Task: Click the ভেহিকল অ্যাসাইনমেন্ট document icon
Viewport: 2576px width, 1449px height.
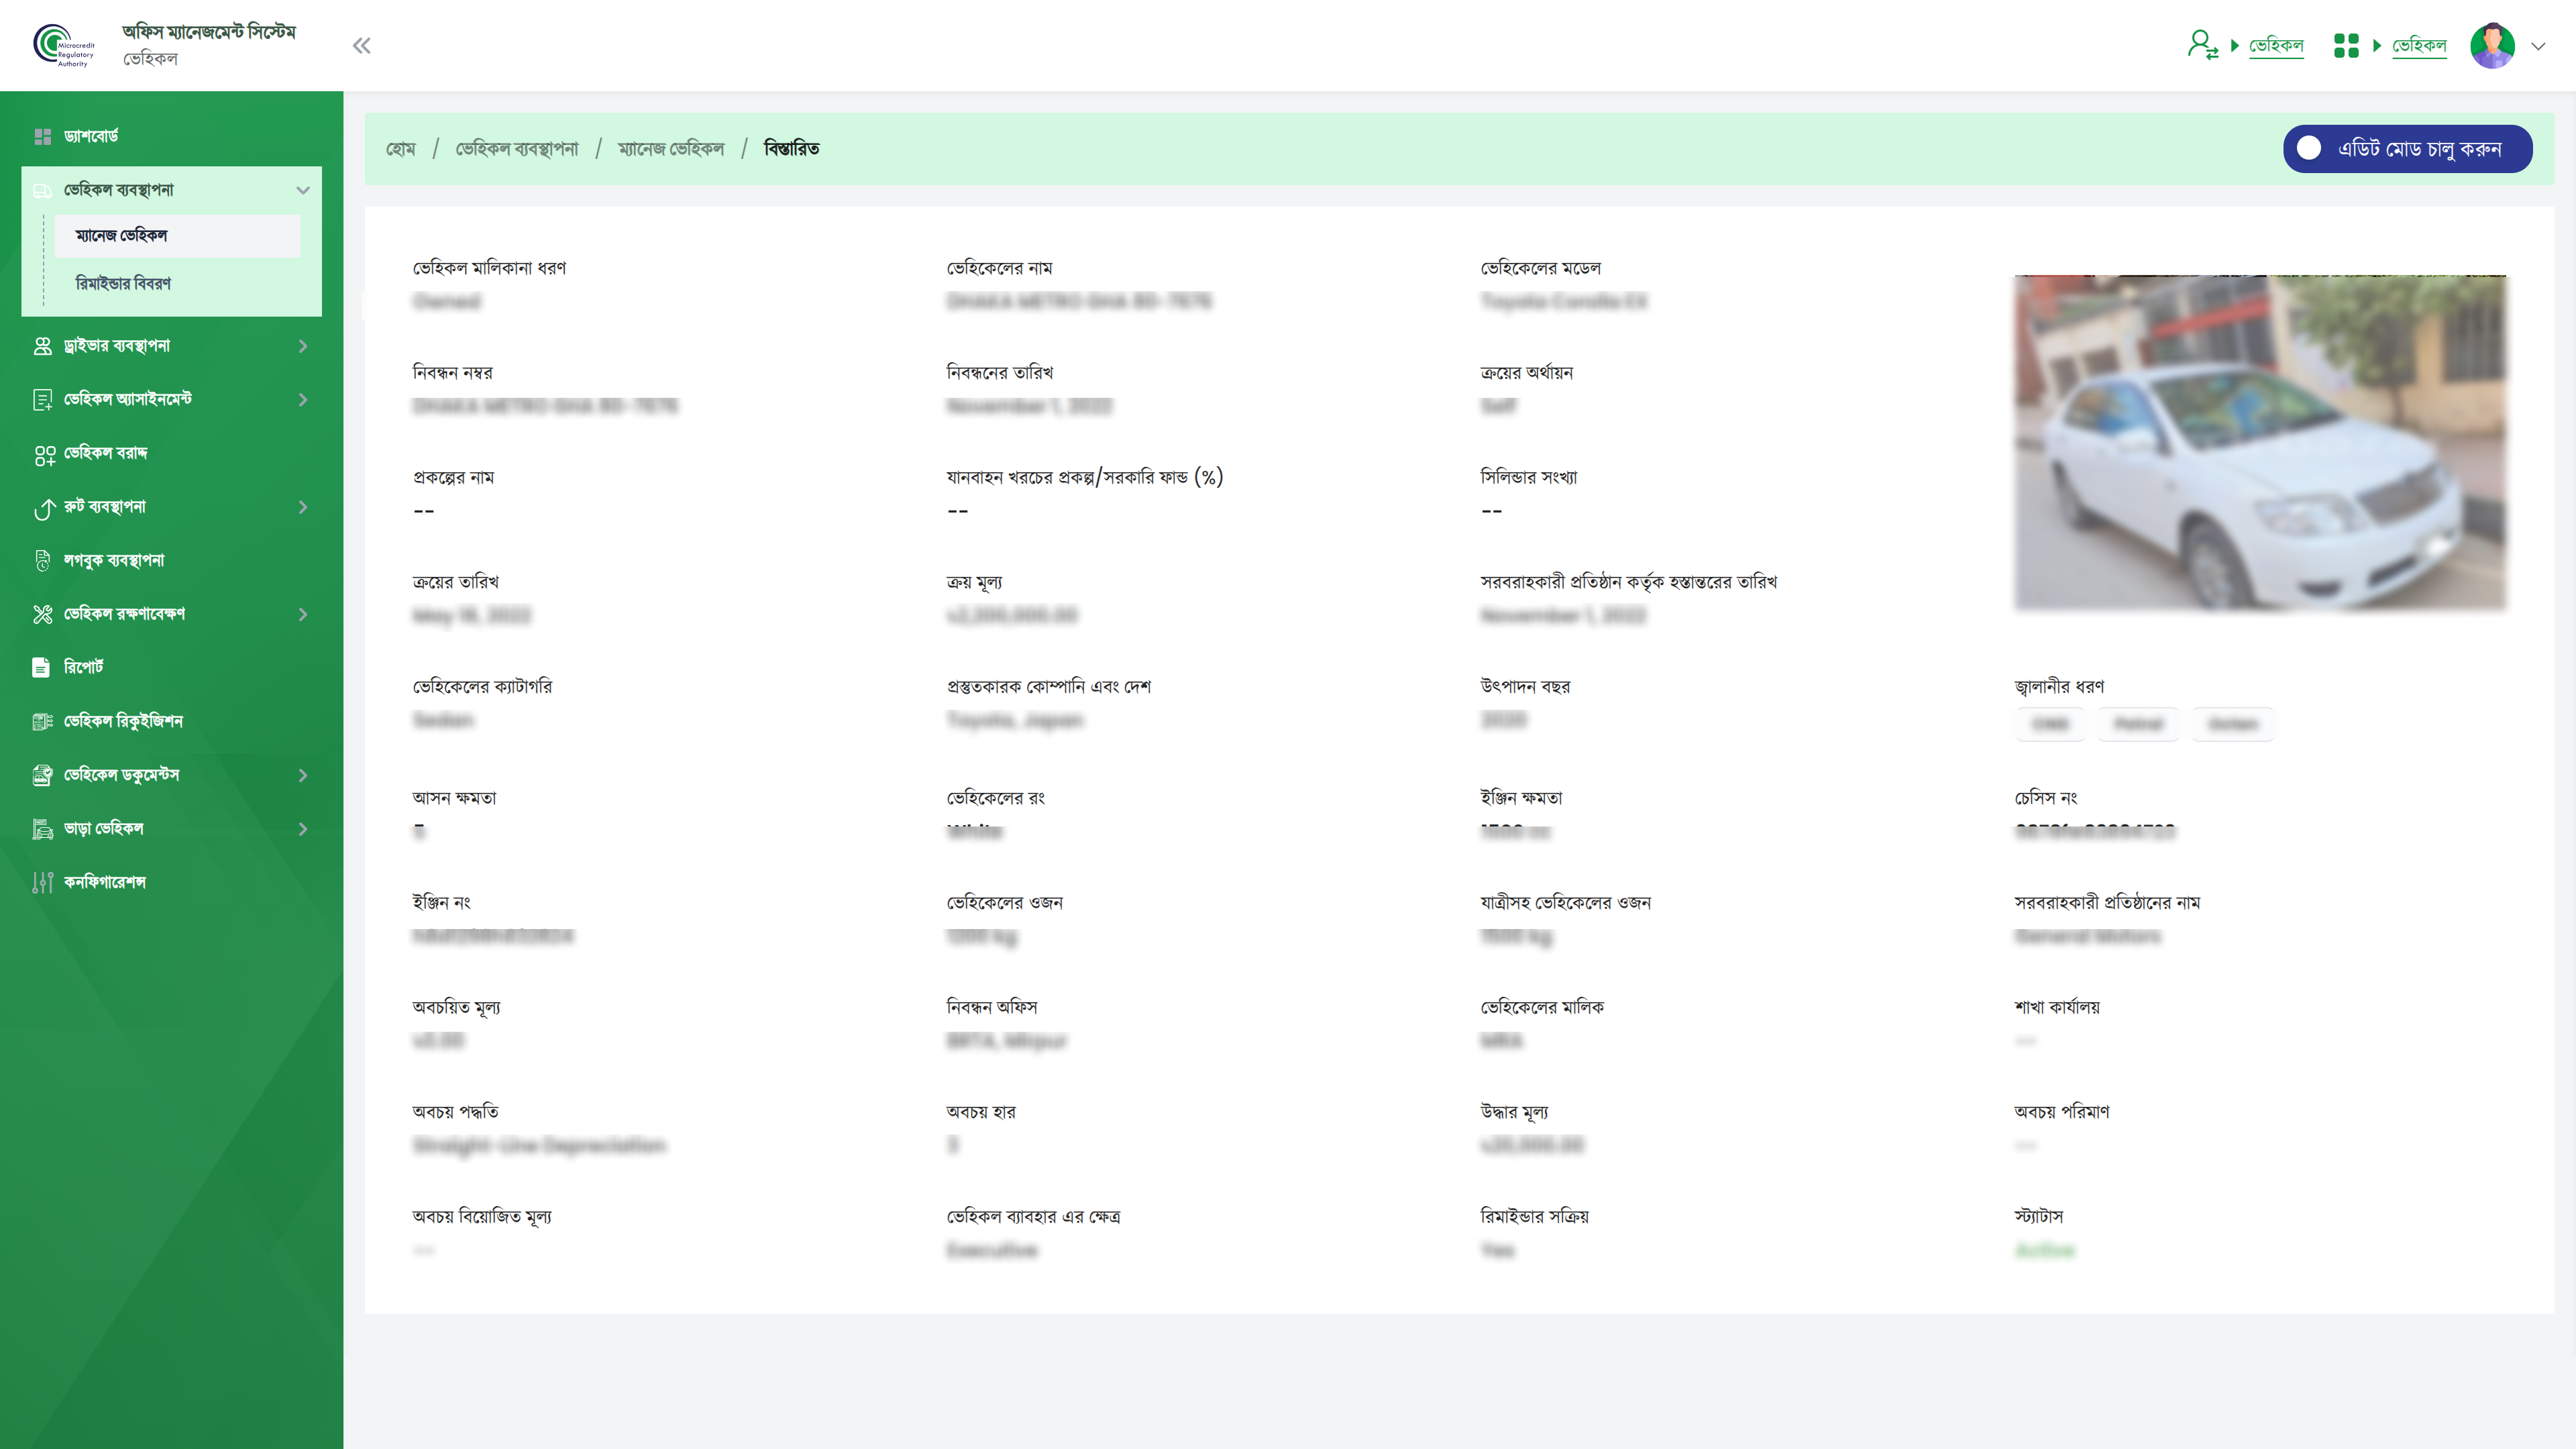Action: point(42,400)
